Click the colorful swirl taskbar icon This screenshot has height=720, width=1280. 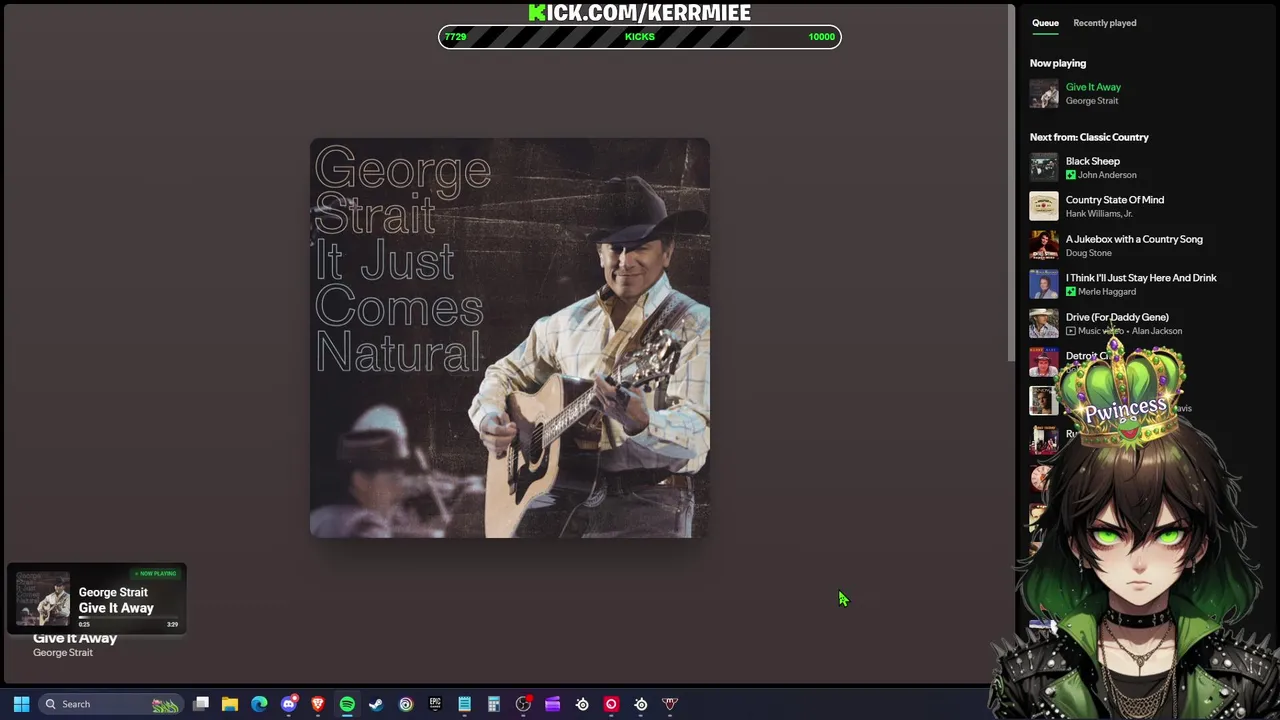point(406,704)
